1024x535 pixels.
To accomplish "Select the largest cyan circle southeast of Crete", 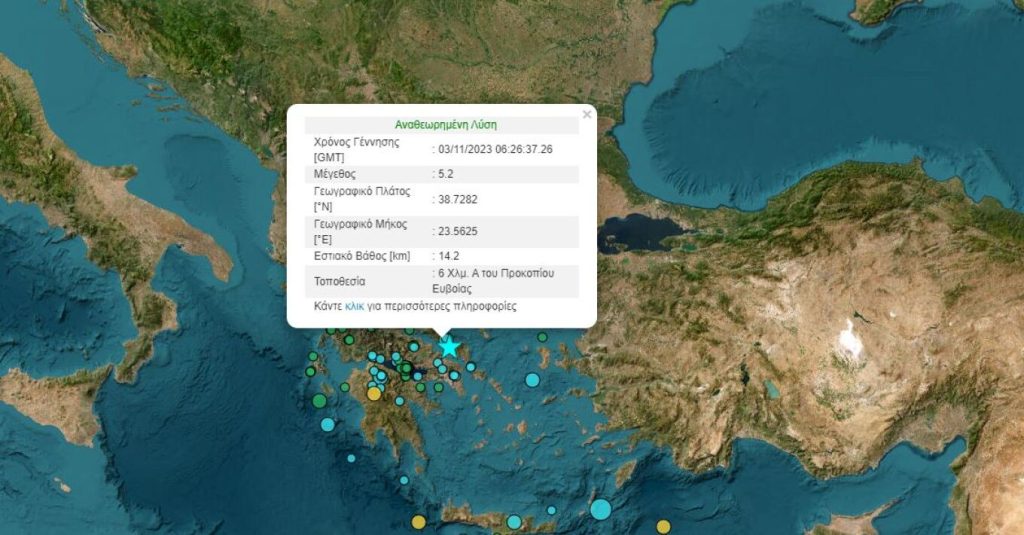I will 600,509.
